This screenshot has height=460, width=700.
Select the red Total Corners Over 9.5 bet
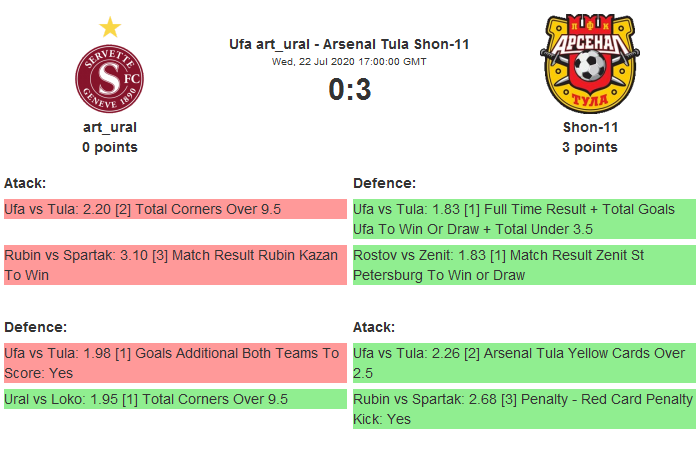[x=175, y=210]
